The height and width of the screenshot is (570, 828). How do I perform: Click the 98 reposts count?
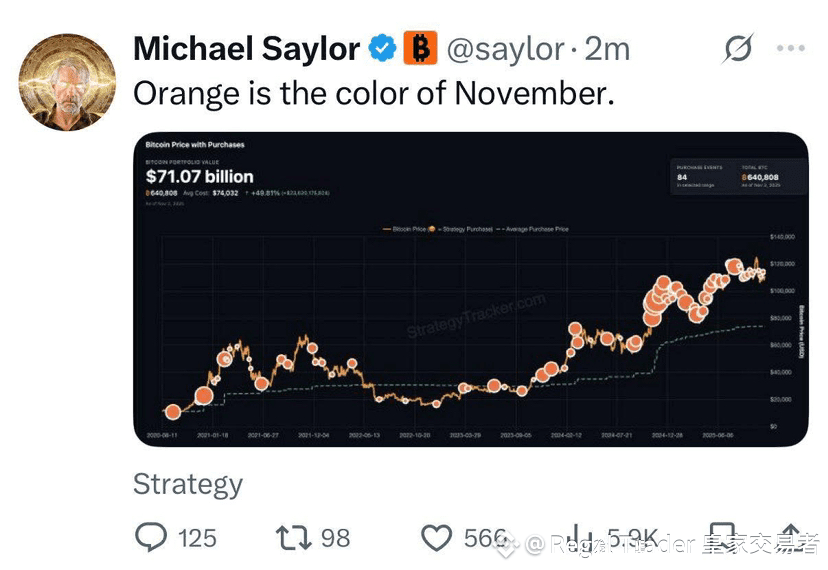336,538
